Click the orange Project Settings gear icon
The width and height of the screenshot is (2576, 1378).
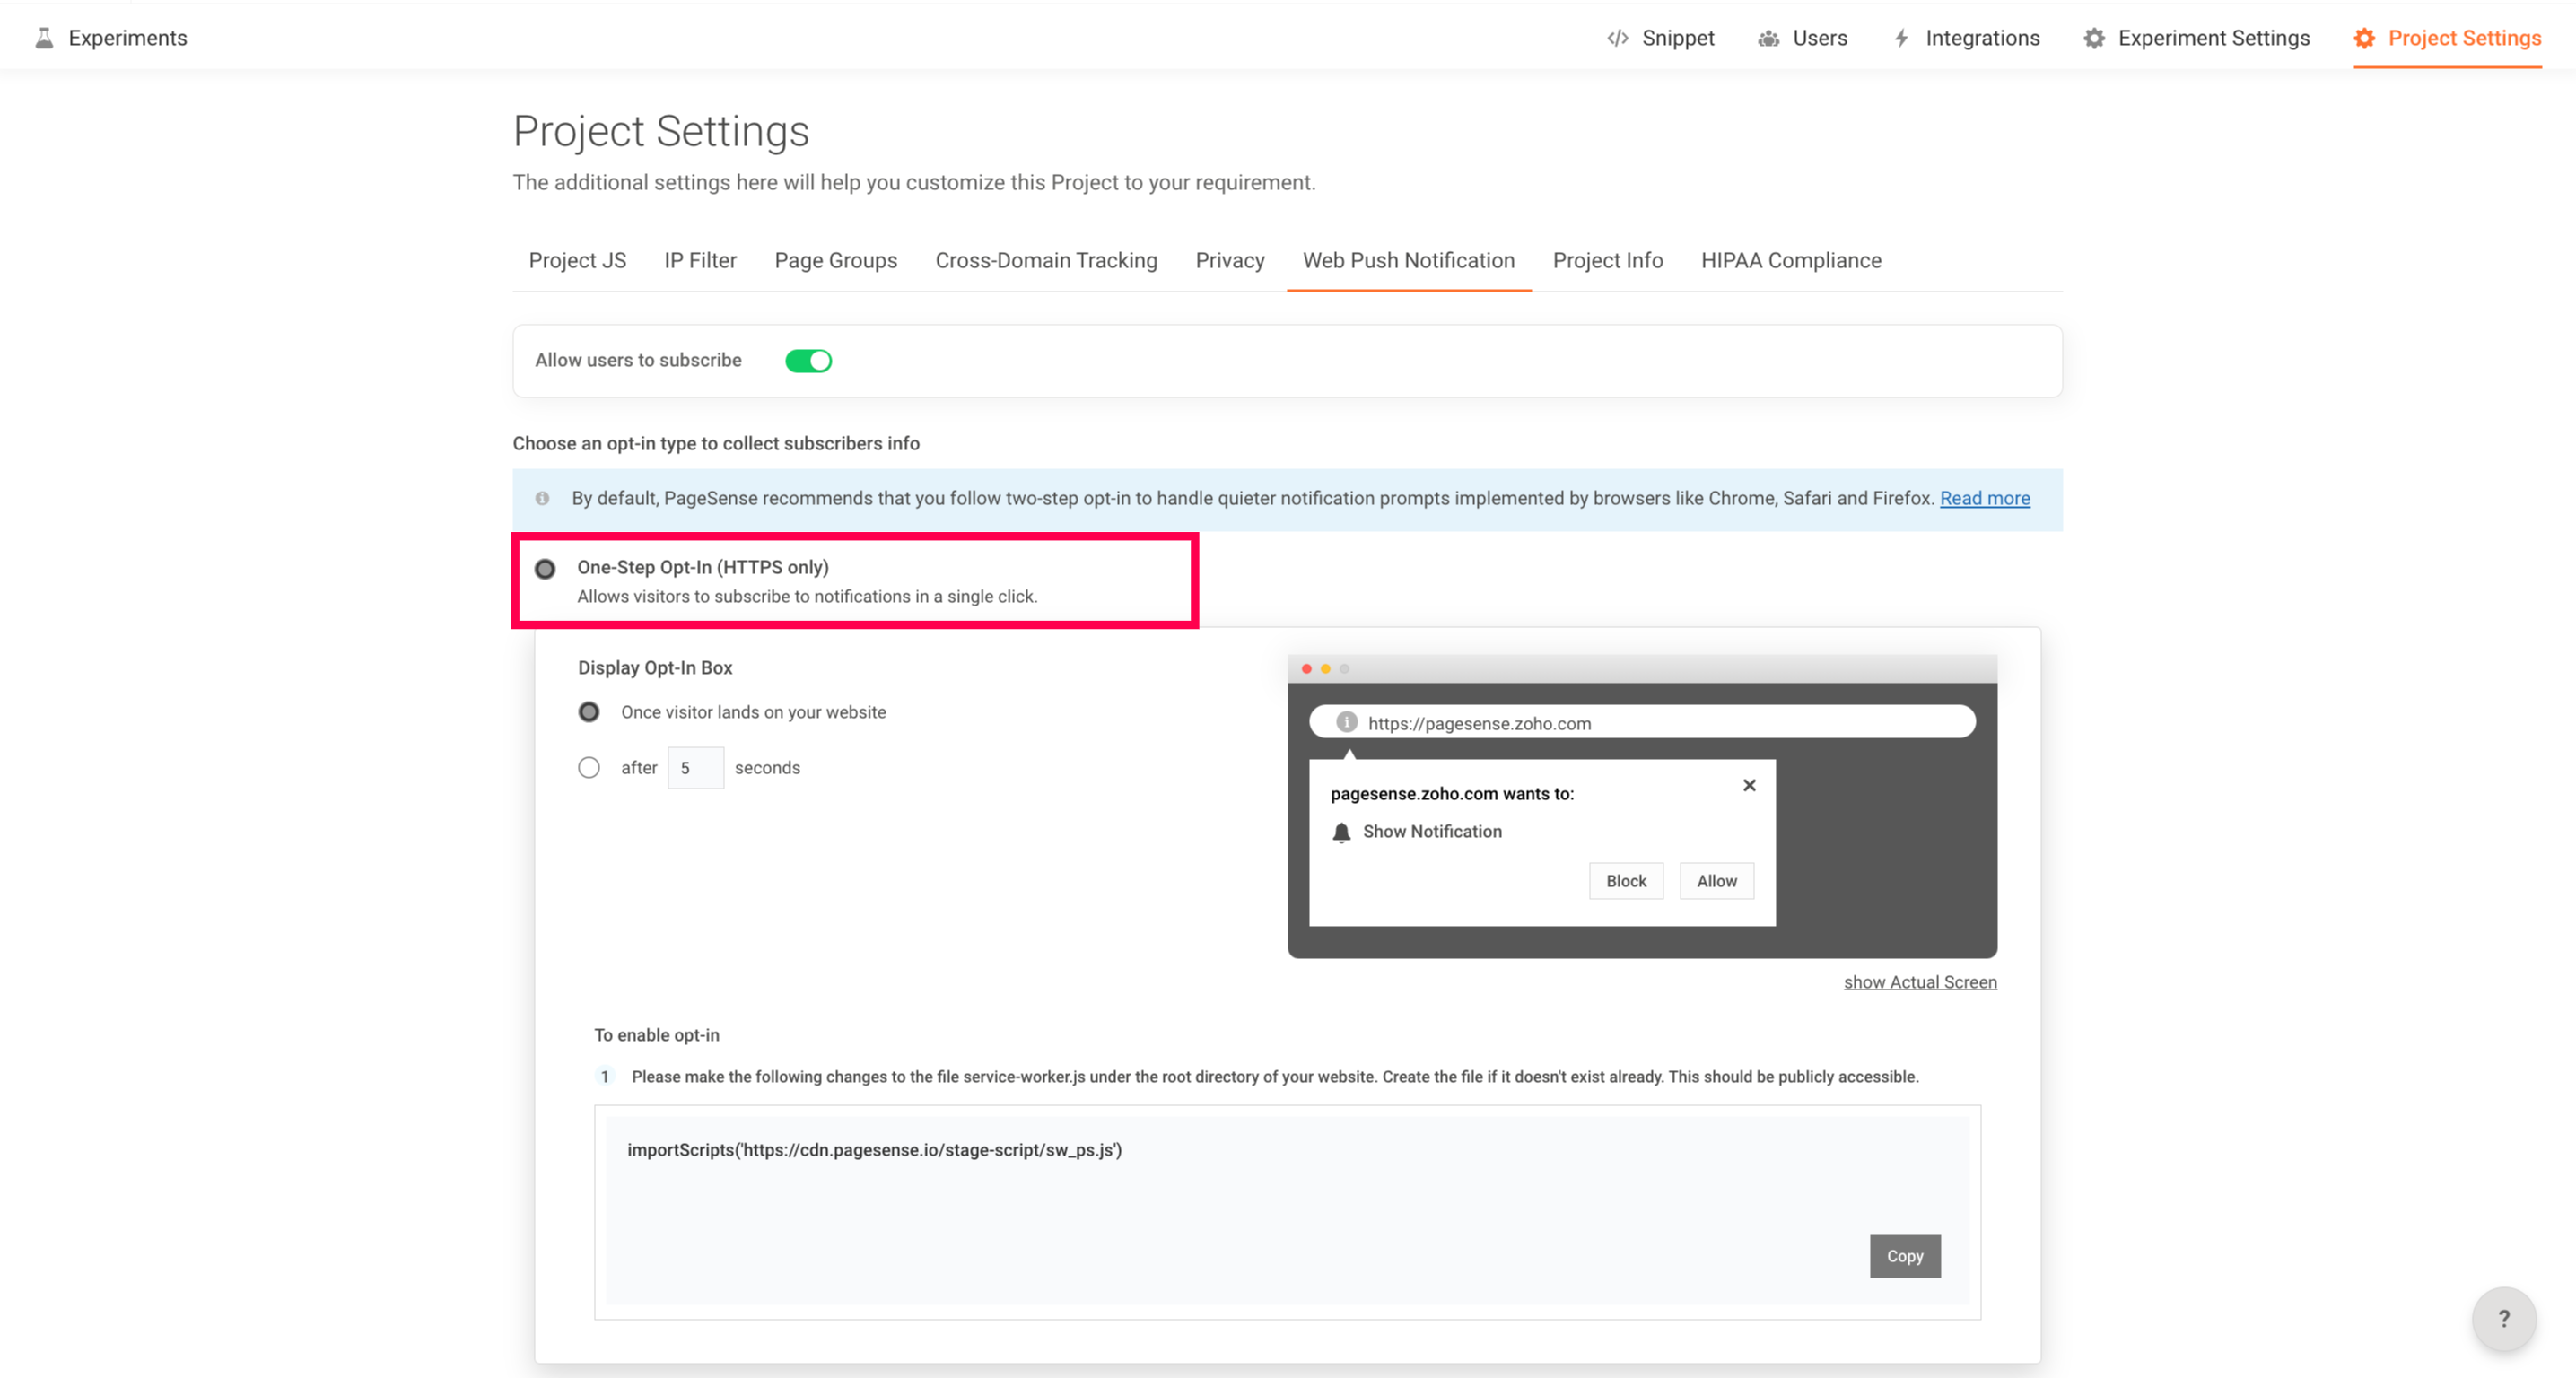coord(2364,38)
